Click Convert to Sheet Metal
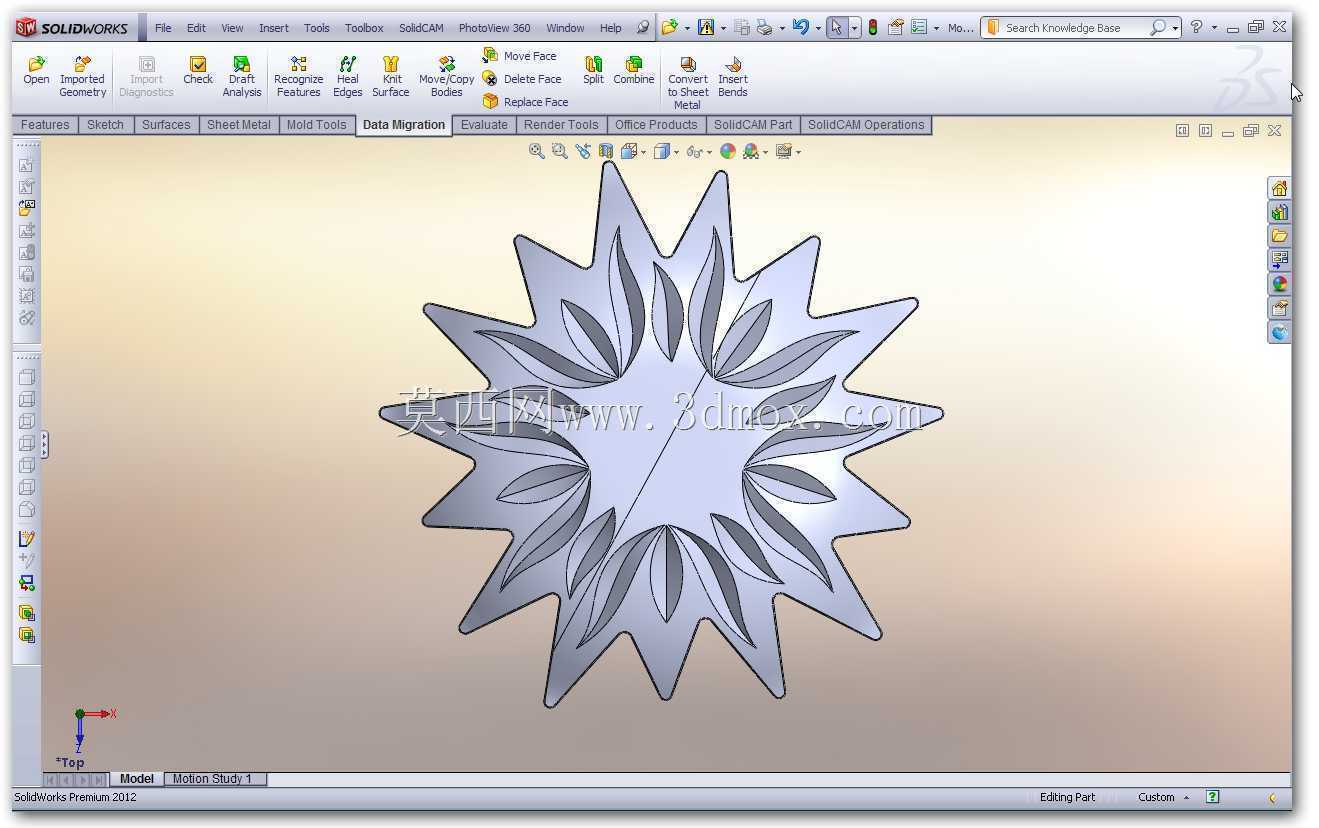Screen dimensions: 1319x828 [687, 83]
